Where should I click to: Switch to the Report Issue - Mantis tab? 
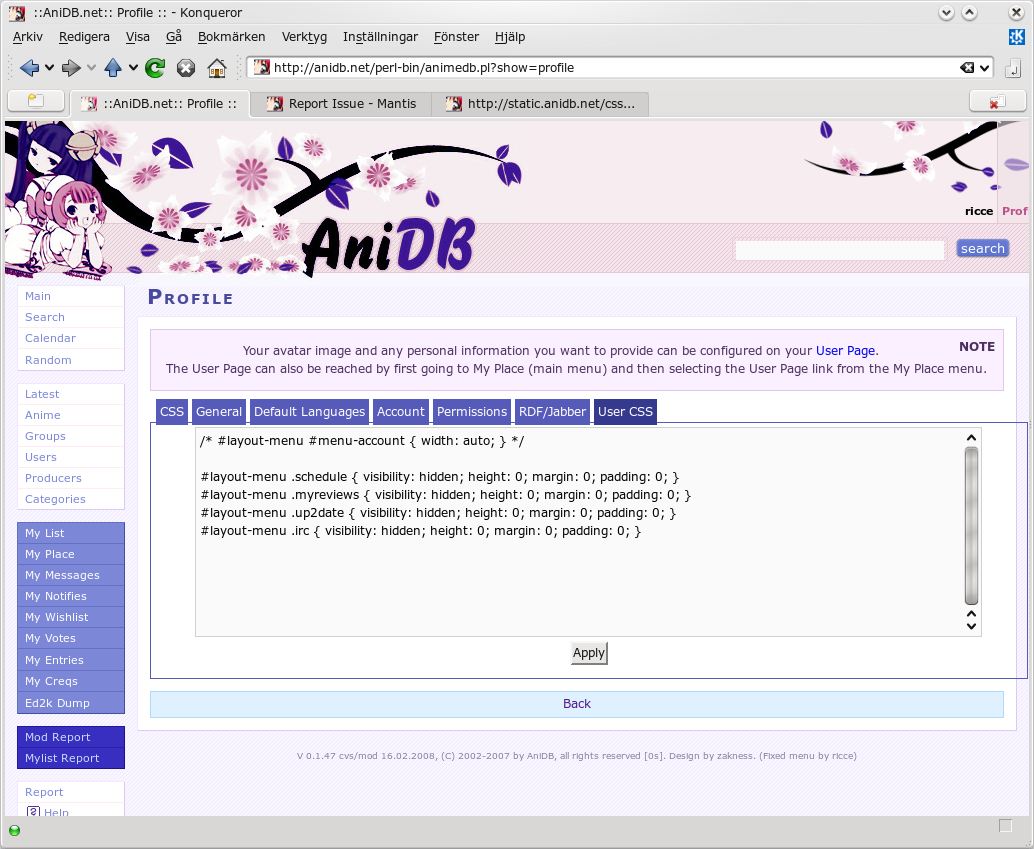[341, 104]
